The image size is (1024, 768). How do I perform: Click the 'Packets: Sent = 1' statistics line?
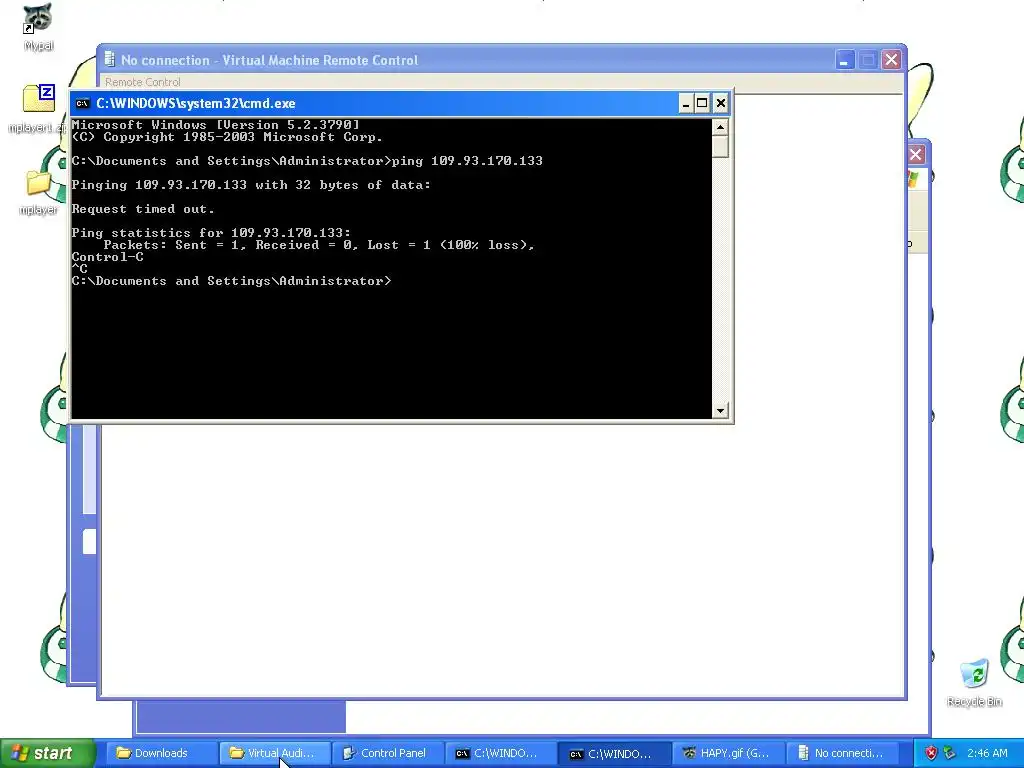tap(319, 245)
